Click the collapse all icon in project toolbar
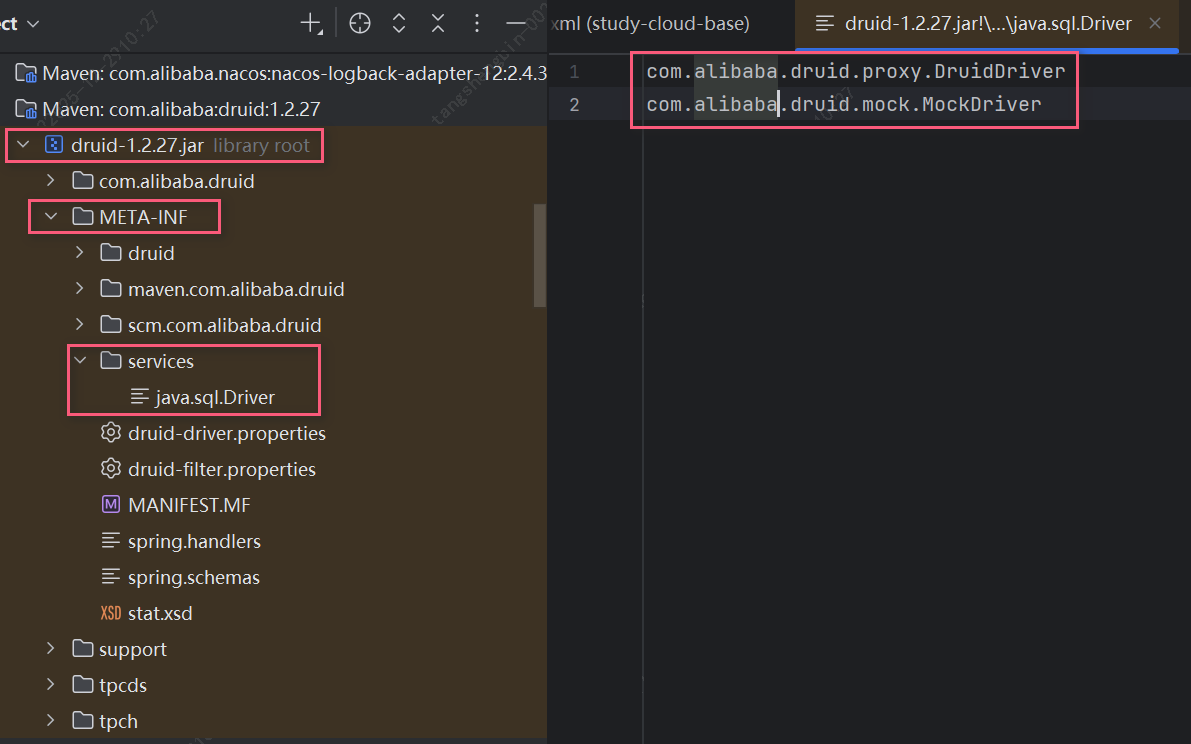The image size is (1191, 744). (438, 24)
